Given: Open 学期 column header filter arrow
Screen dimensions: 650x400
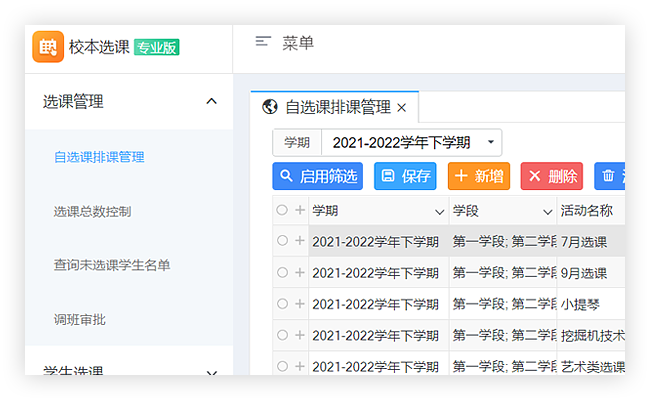Looking at the screenshot, I should point(439,212).
